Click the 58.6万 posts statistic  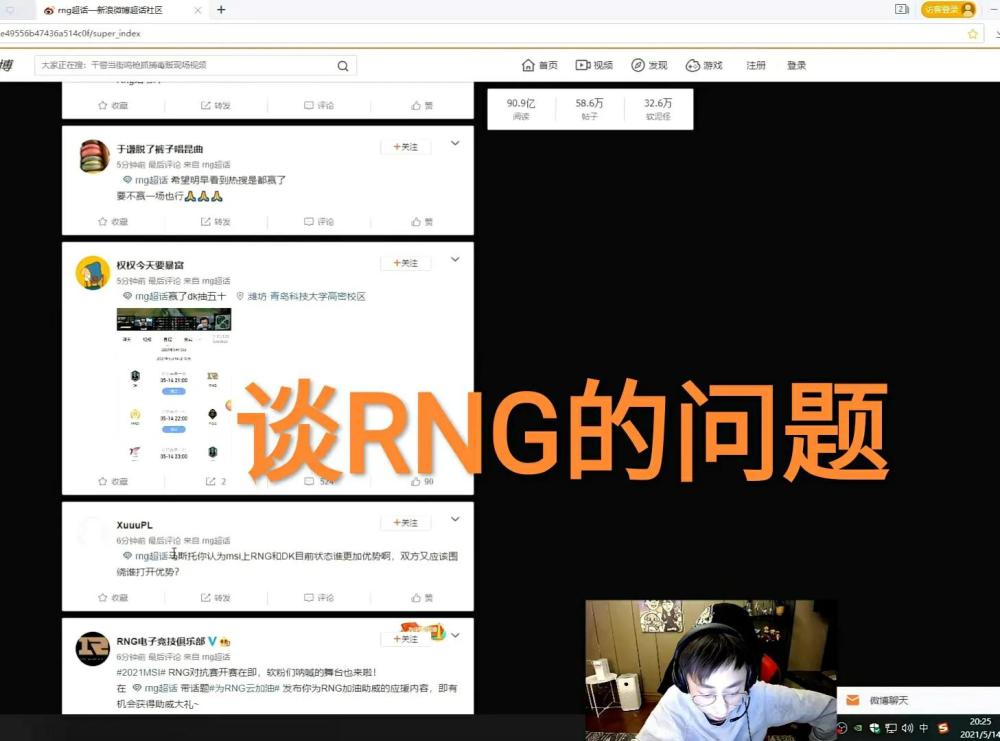589,109
